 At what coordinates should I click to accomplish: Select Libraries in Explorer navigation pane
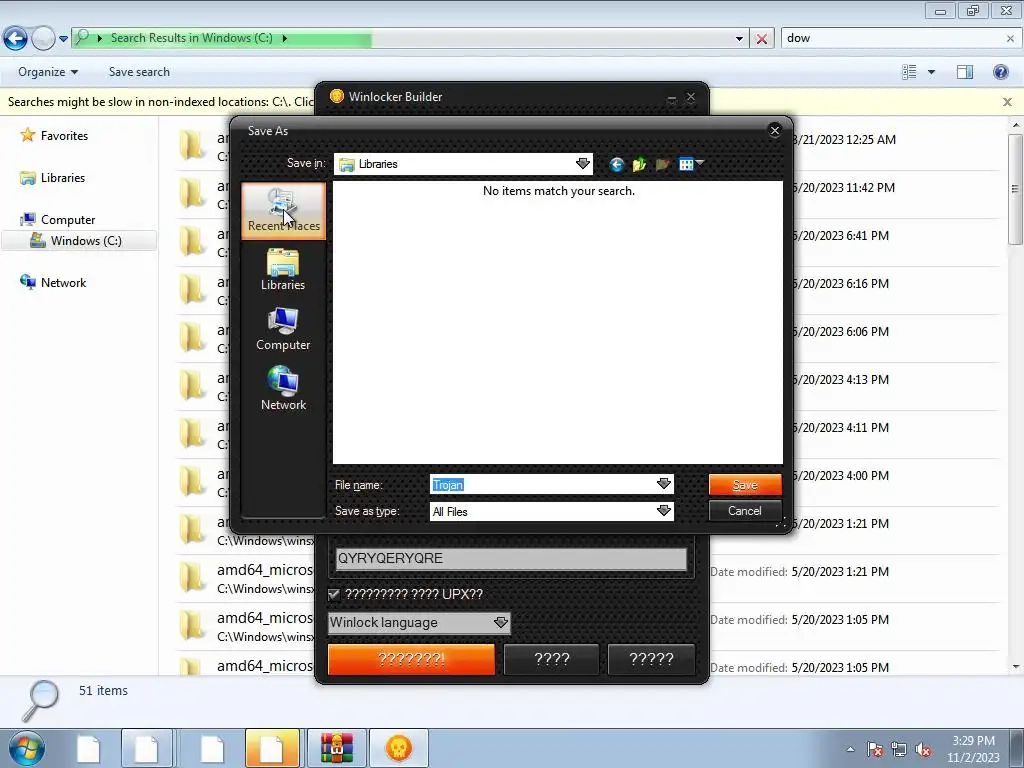63,178
